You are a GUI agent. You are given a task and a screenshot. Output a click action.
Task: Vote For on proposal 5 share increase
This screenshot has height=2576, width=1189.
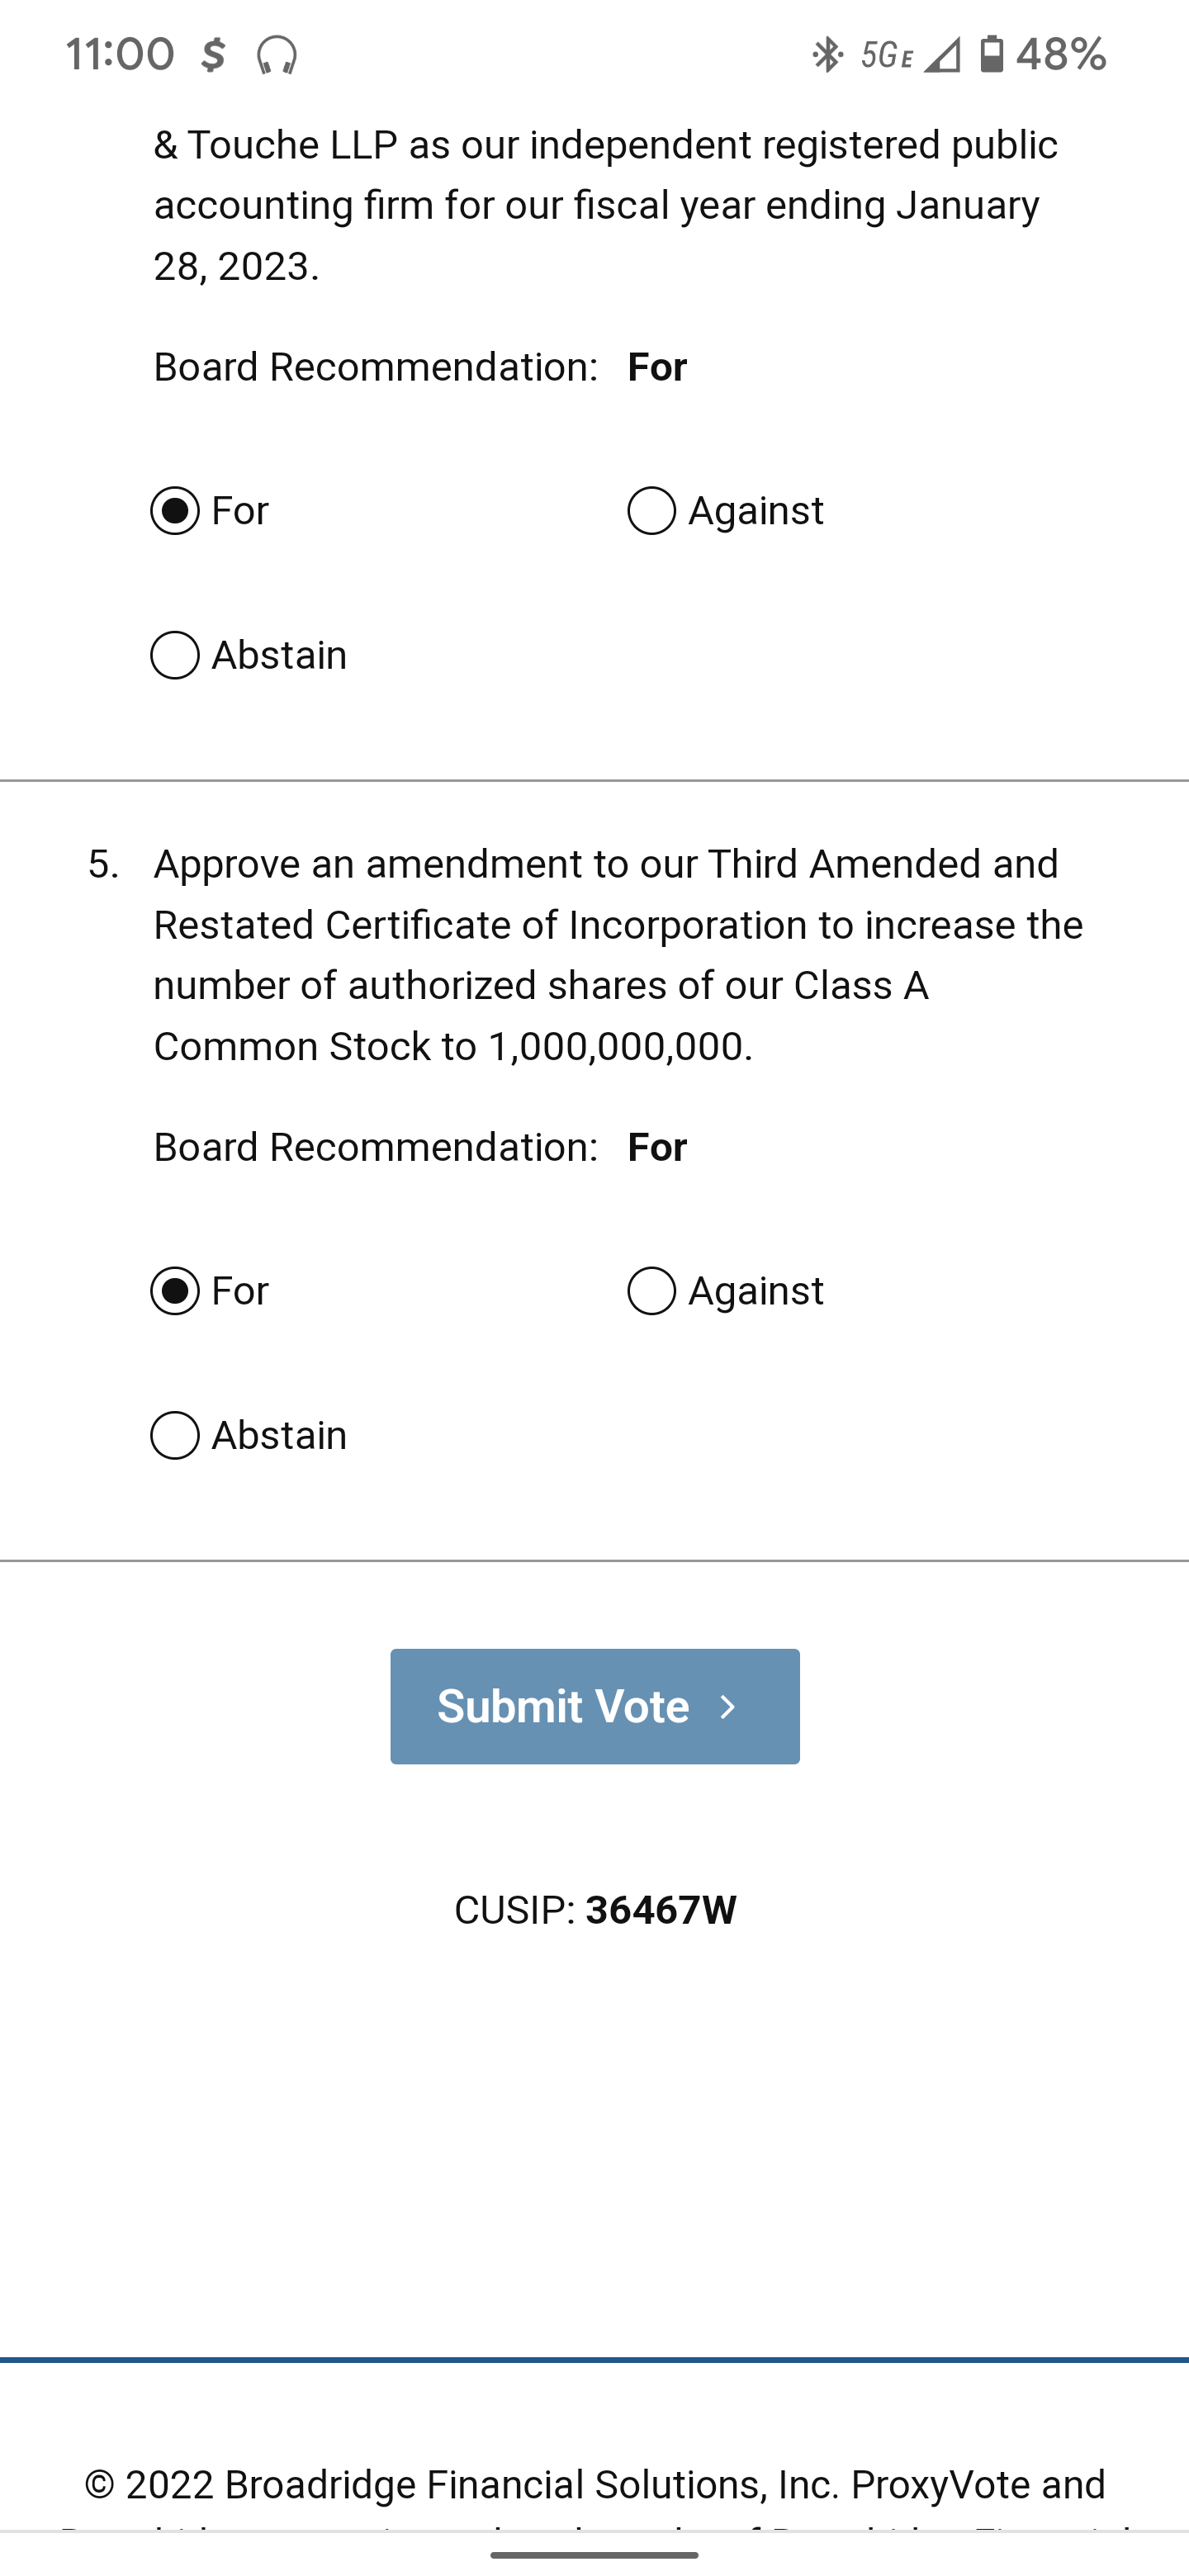(x=175, y=1291)
